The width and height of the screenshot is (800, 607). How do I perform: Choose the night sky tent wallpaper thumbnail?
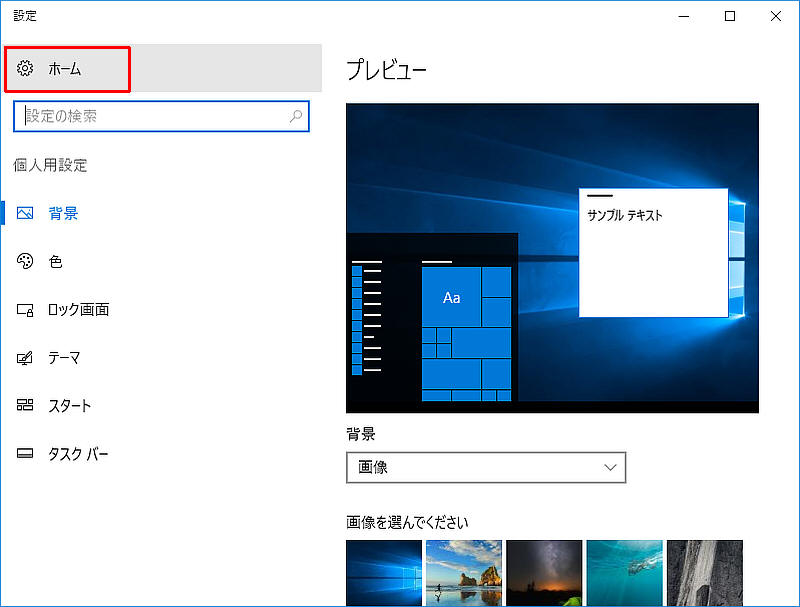544,573
